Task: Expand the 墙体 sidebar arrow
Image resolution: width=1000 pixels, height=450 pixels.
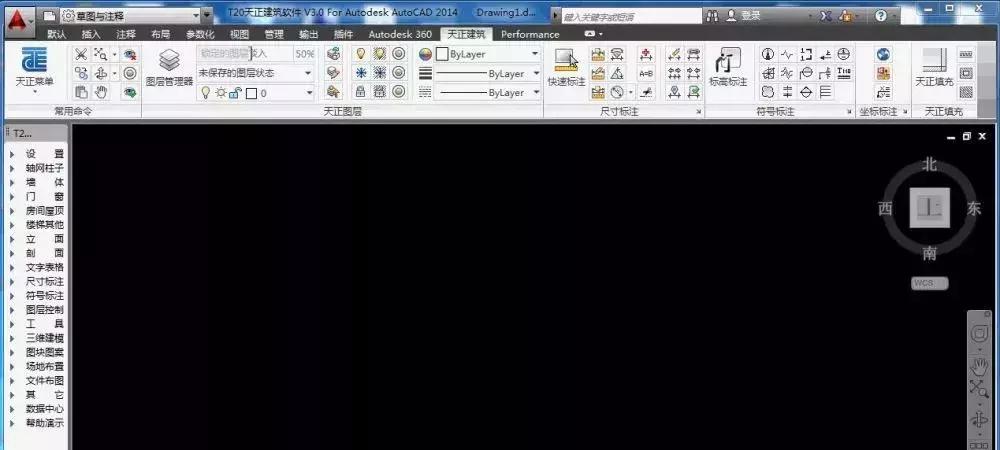Action: point(11,182)
